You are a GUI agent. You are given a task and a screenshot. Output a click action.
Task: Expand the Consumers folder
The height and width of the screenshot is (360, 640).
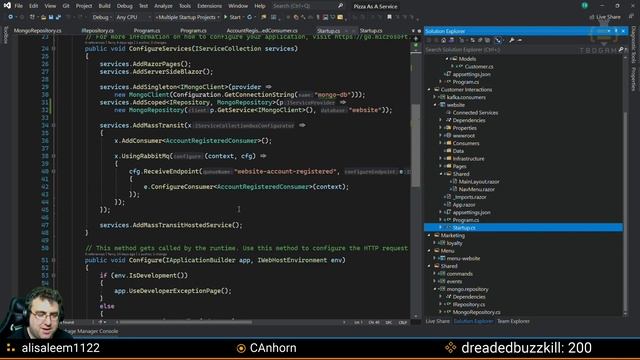(x=441, y=143)
